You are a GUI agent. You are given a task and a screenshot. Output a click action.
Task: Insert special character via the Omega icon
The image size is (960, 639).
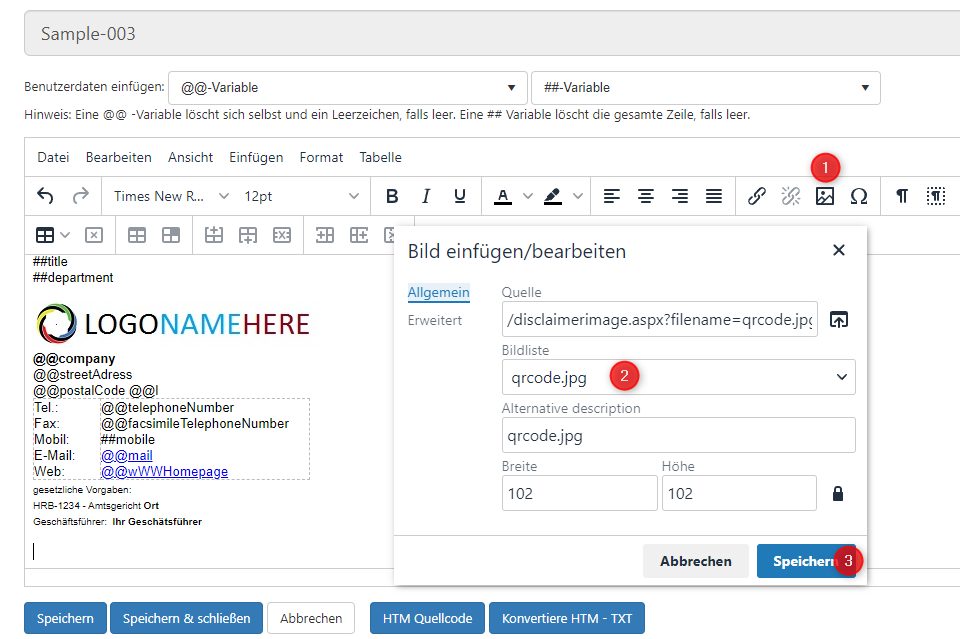[858, 196]
